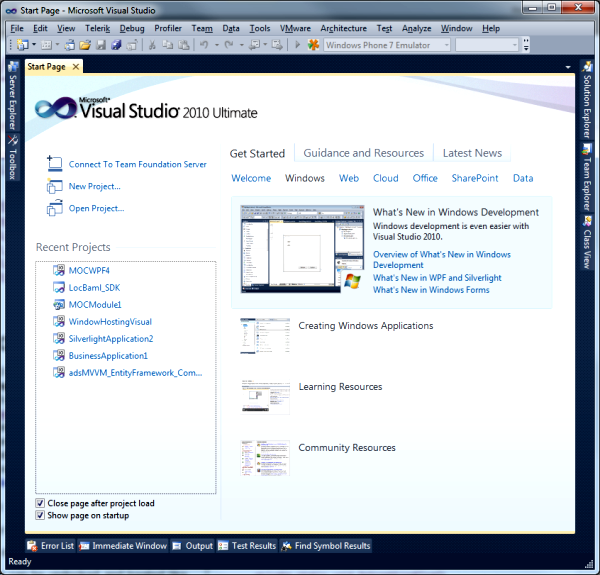Close the Start Page tab
600x575 pixels.
(x=76, y=67)
